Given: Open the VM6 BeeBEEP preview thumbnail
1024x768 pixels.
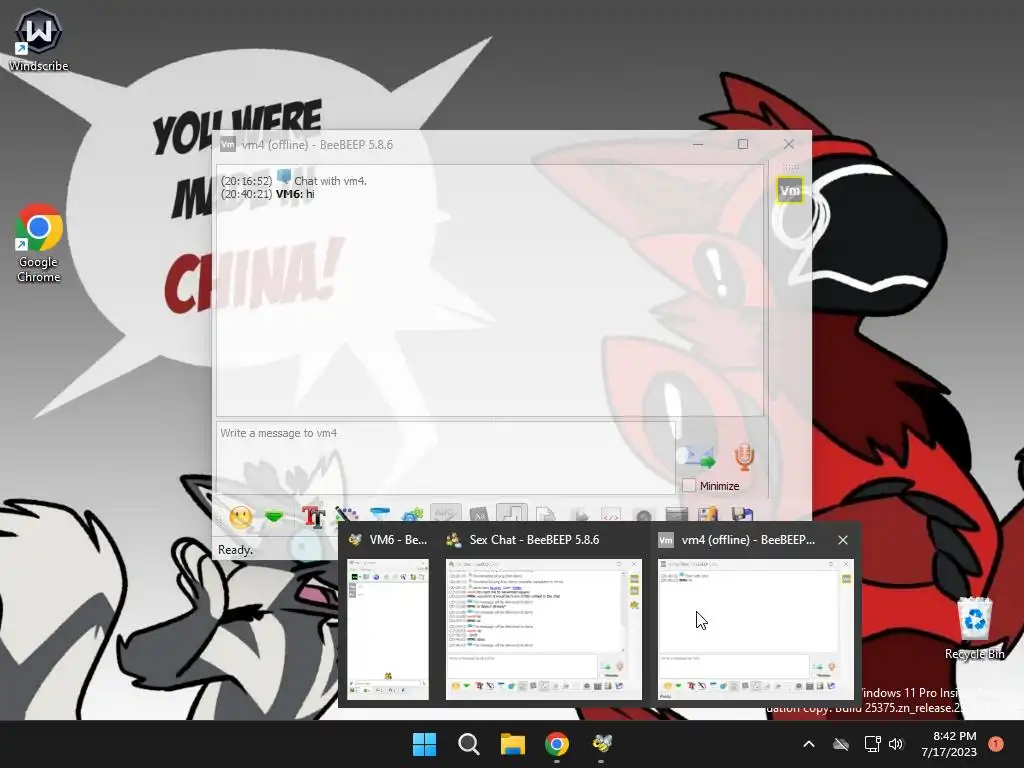Looking at the screenshot, I should pos(388,629).
